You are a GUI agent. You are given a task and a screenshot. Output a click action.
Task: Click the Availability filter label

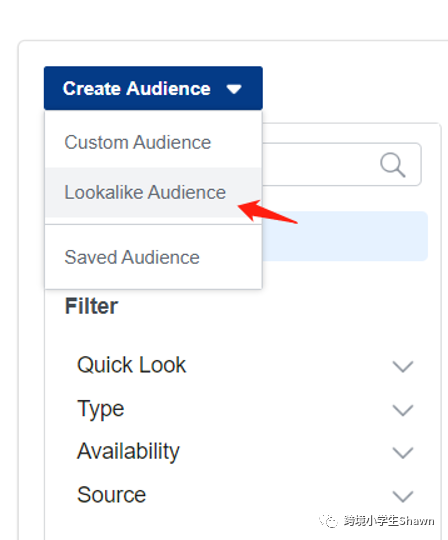point(128,451)
